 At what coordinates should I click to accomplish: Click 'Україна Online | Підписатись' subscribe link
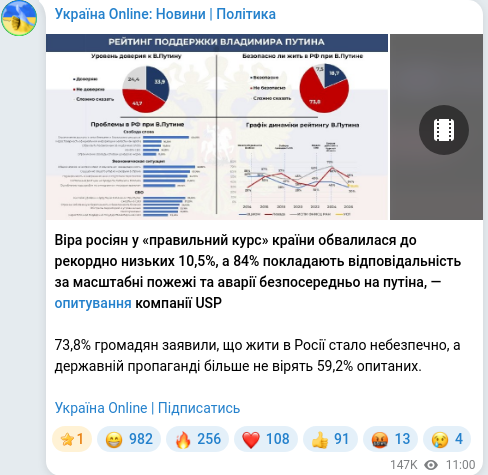147,408
